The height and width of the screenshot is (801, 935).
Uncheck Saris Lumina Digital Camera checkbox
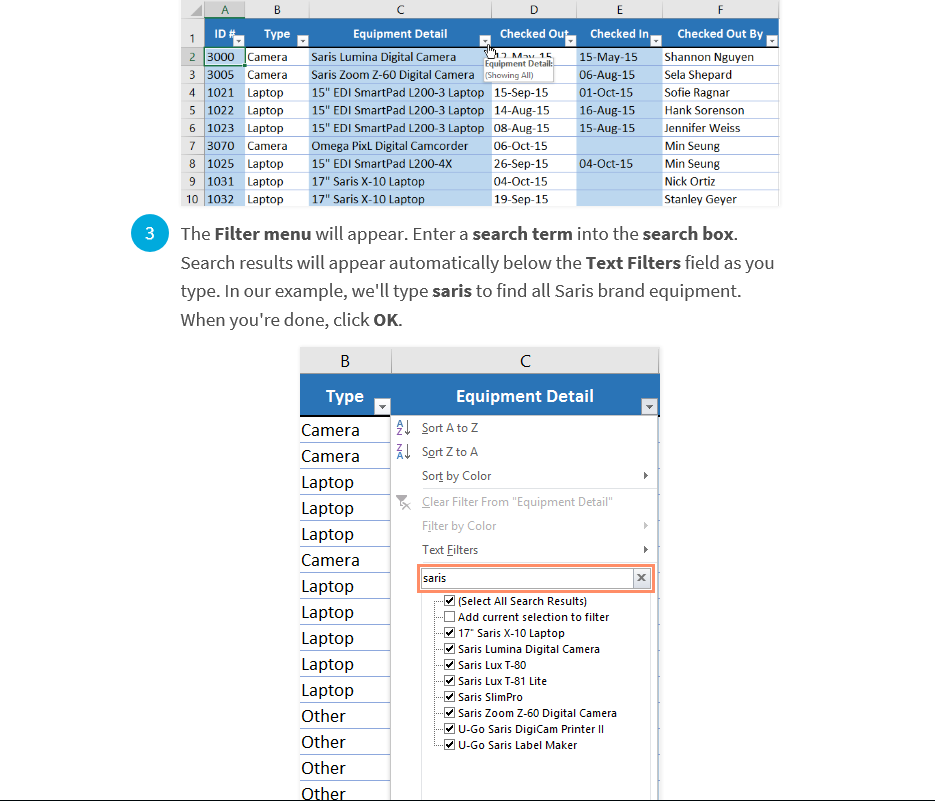pos(450,649)
